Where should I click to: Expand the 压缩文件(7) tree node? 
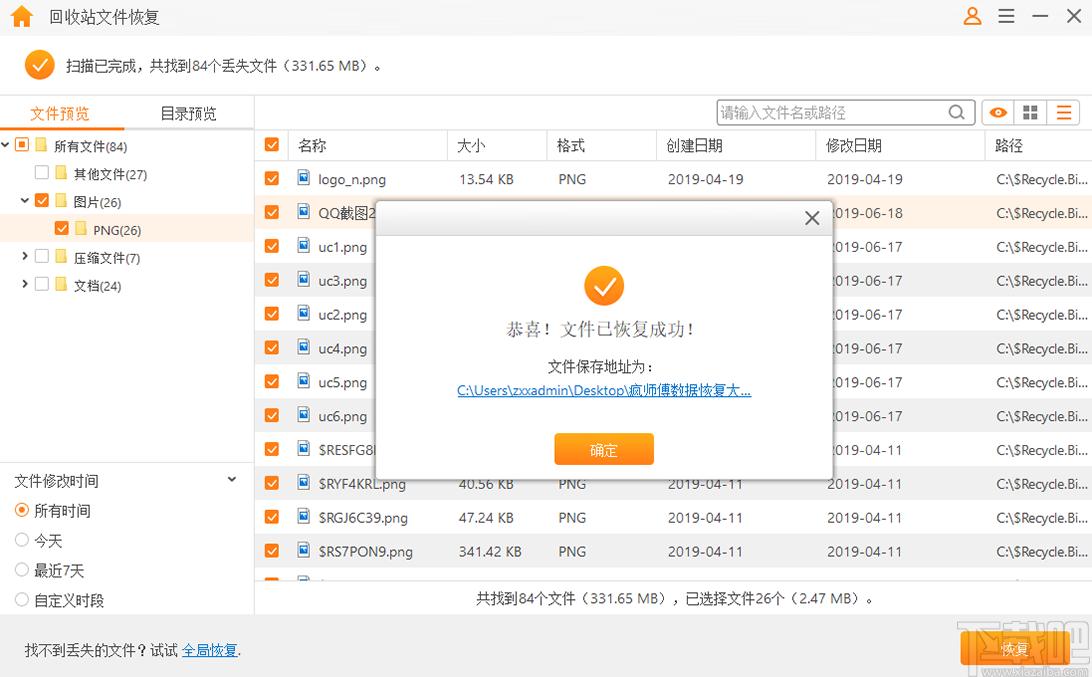coord(24,256)
